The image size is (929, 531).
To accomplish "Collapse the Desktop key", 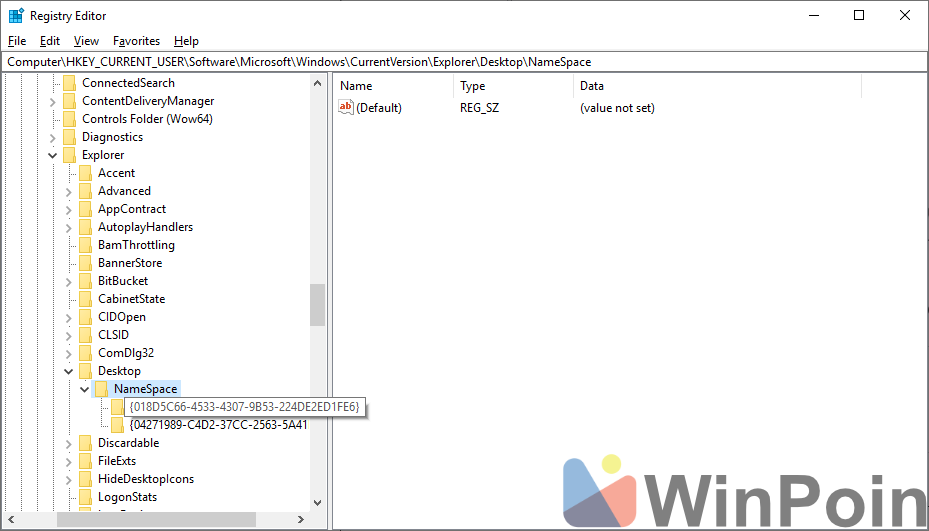I will point(69,372).
